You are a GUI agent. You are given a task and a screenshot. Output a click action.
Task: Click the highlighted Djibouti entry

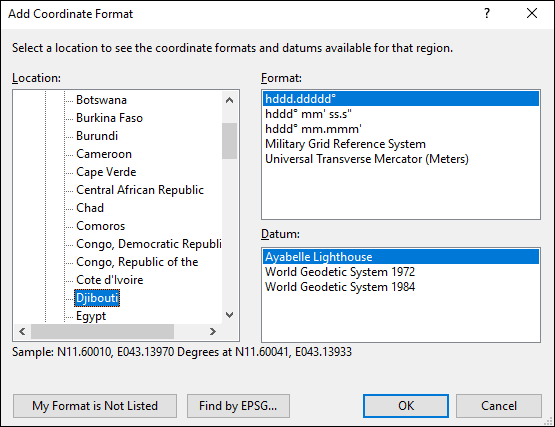tap(97, 298)
